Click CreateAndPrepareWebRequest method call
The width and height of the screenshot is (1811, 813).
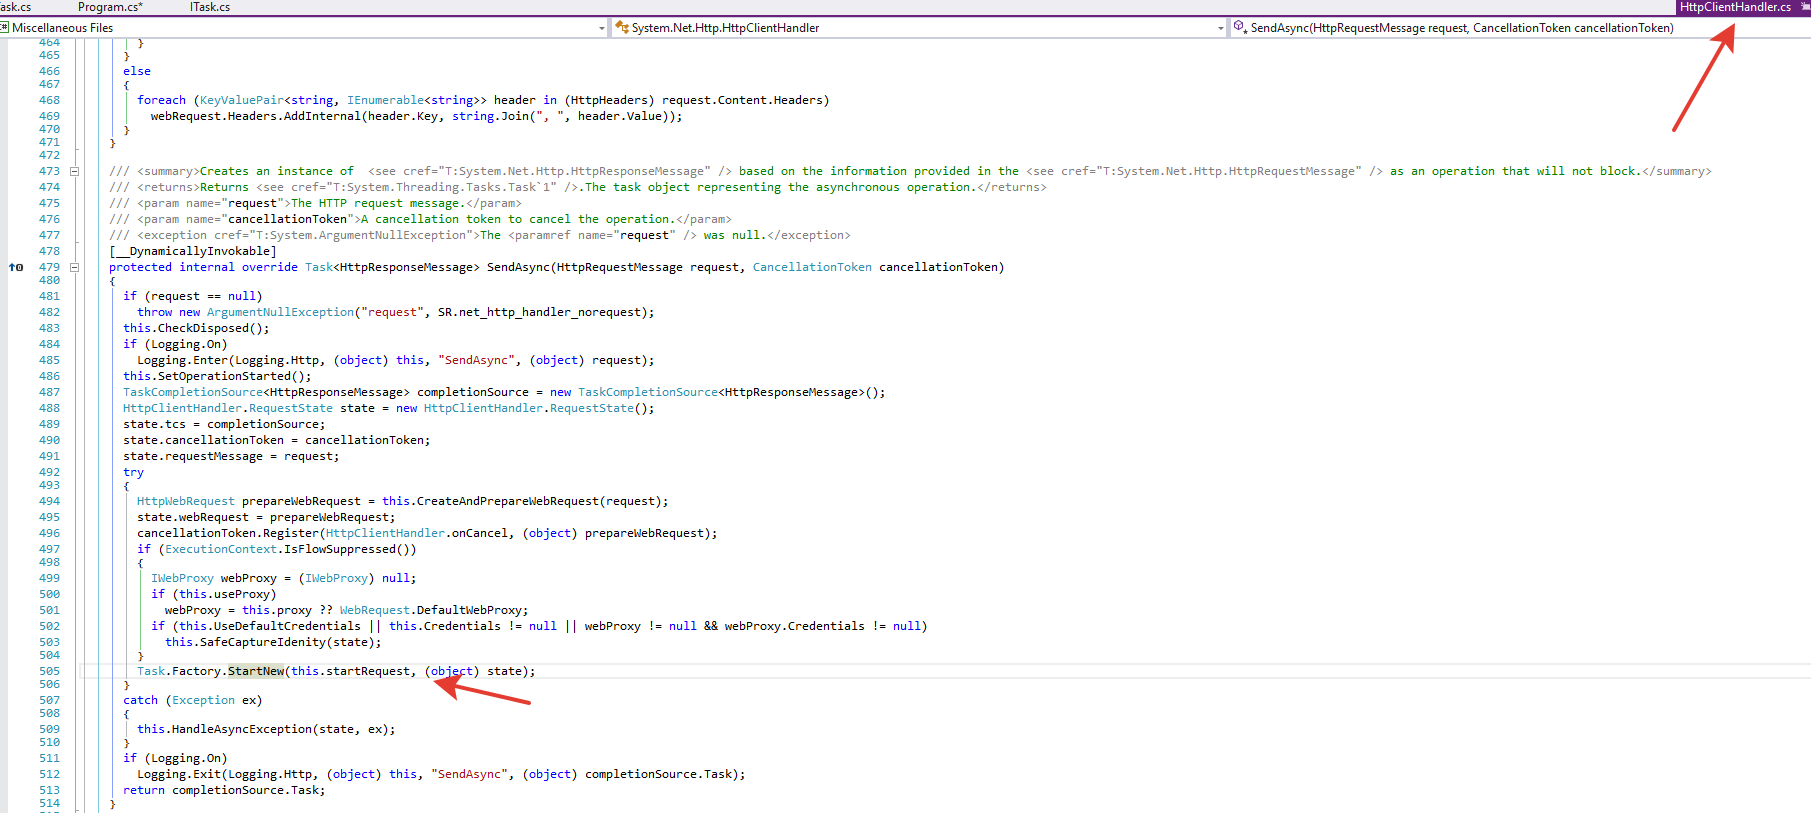point(507,501)
